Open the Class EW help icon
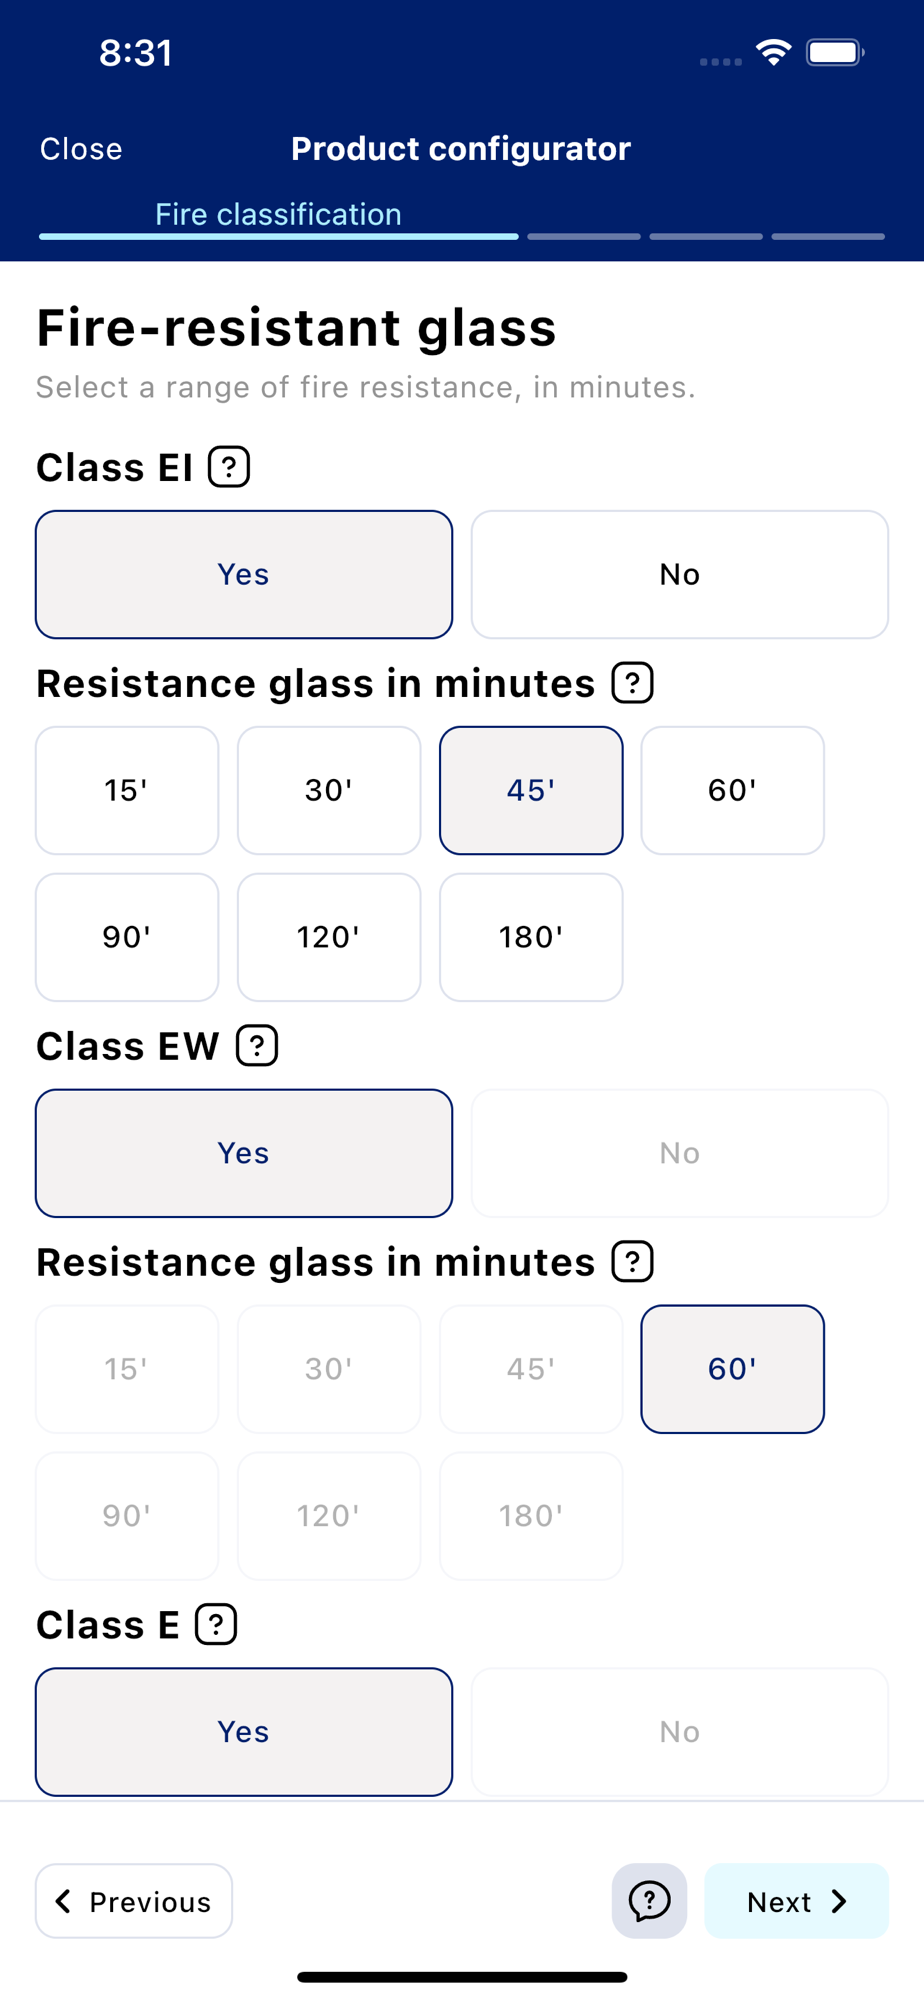This screenshot has height=2000, width=924. (257, 1046)
